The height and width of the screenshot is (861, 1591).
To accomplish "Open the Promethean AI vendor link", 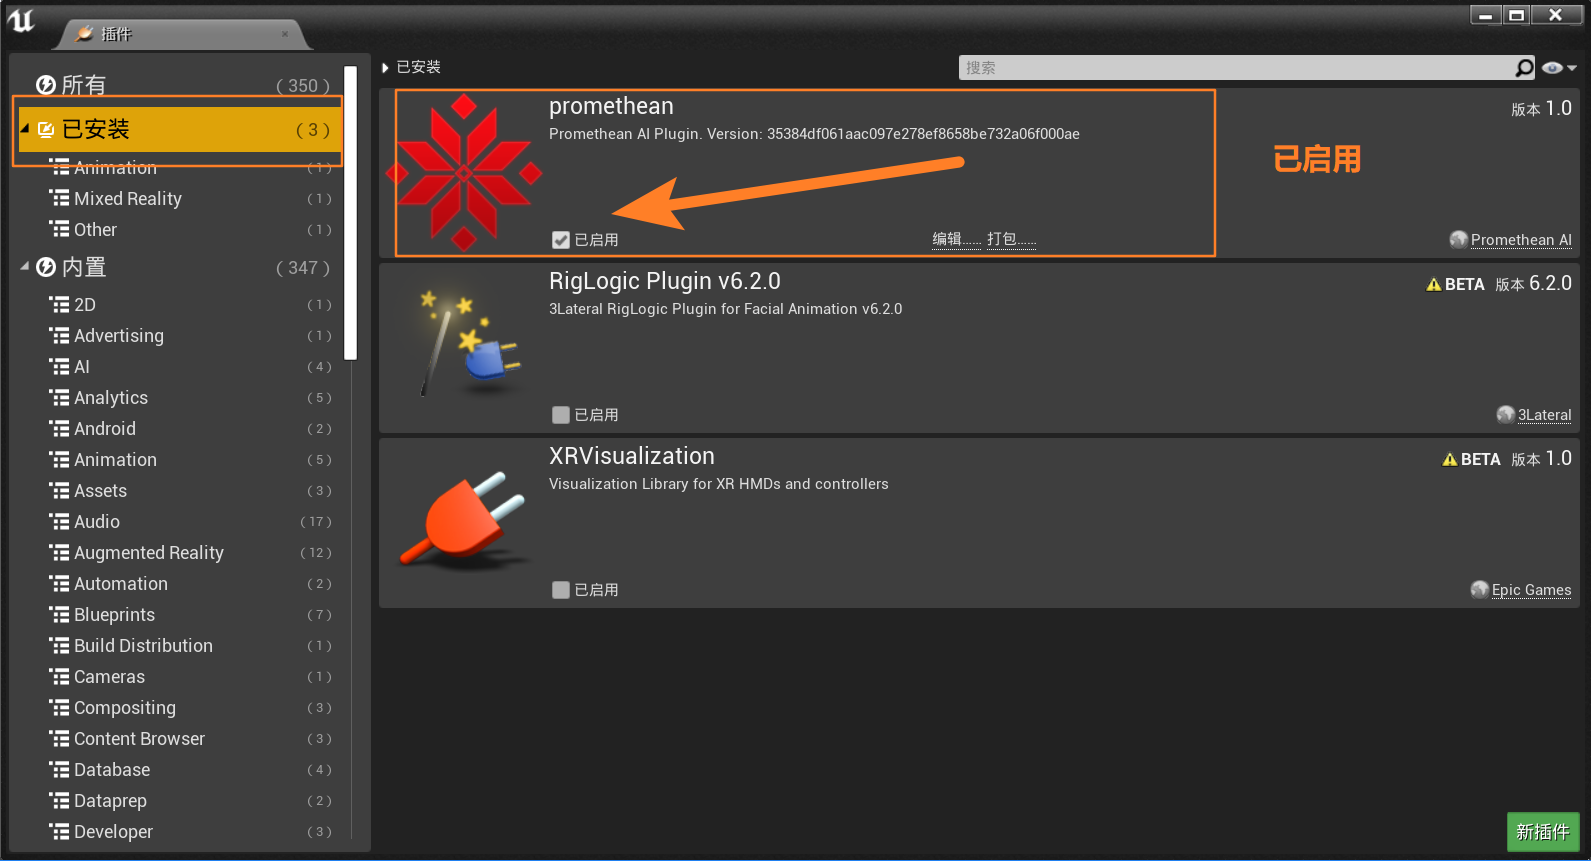I will click(1521, 240).
